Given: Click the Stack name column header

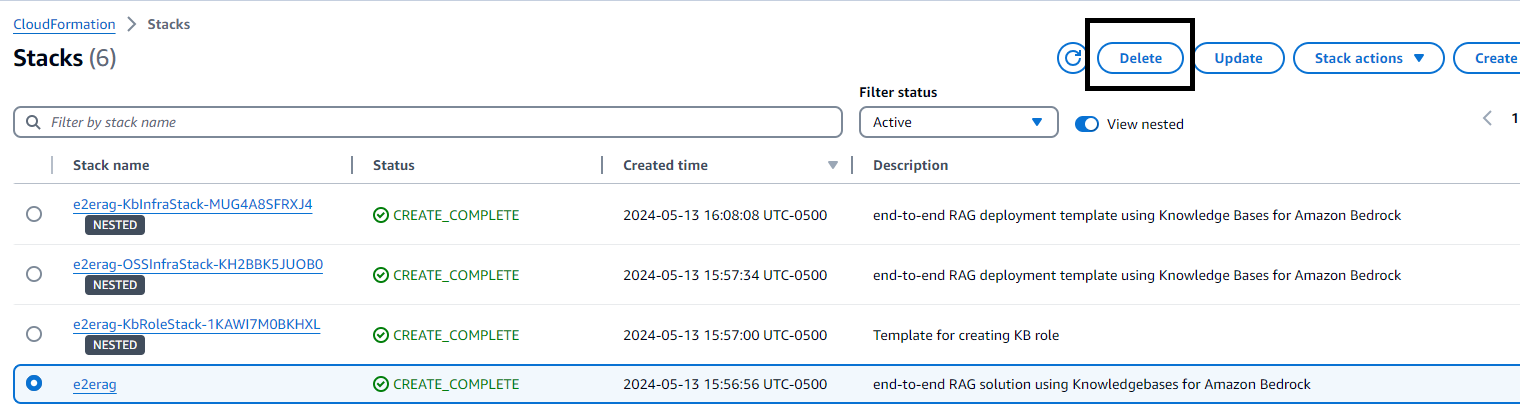Looking at the screenshot, I should point(111,165).
